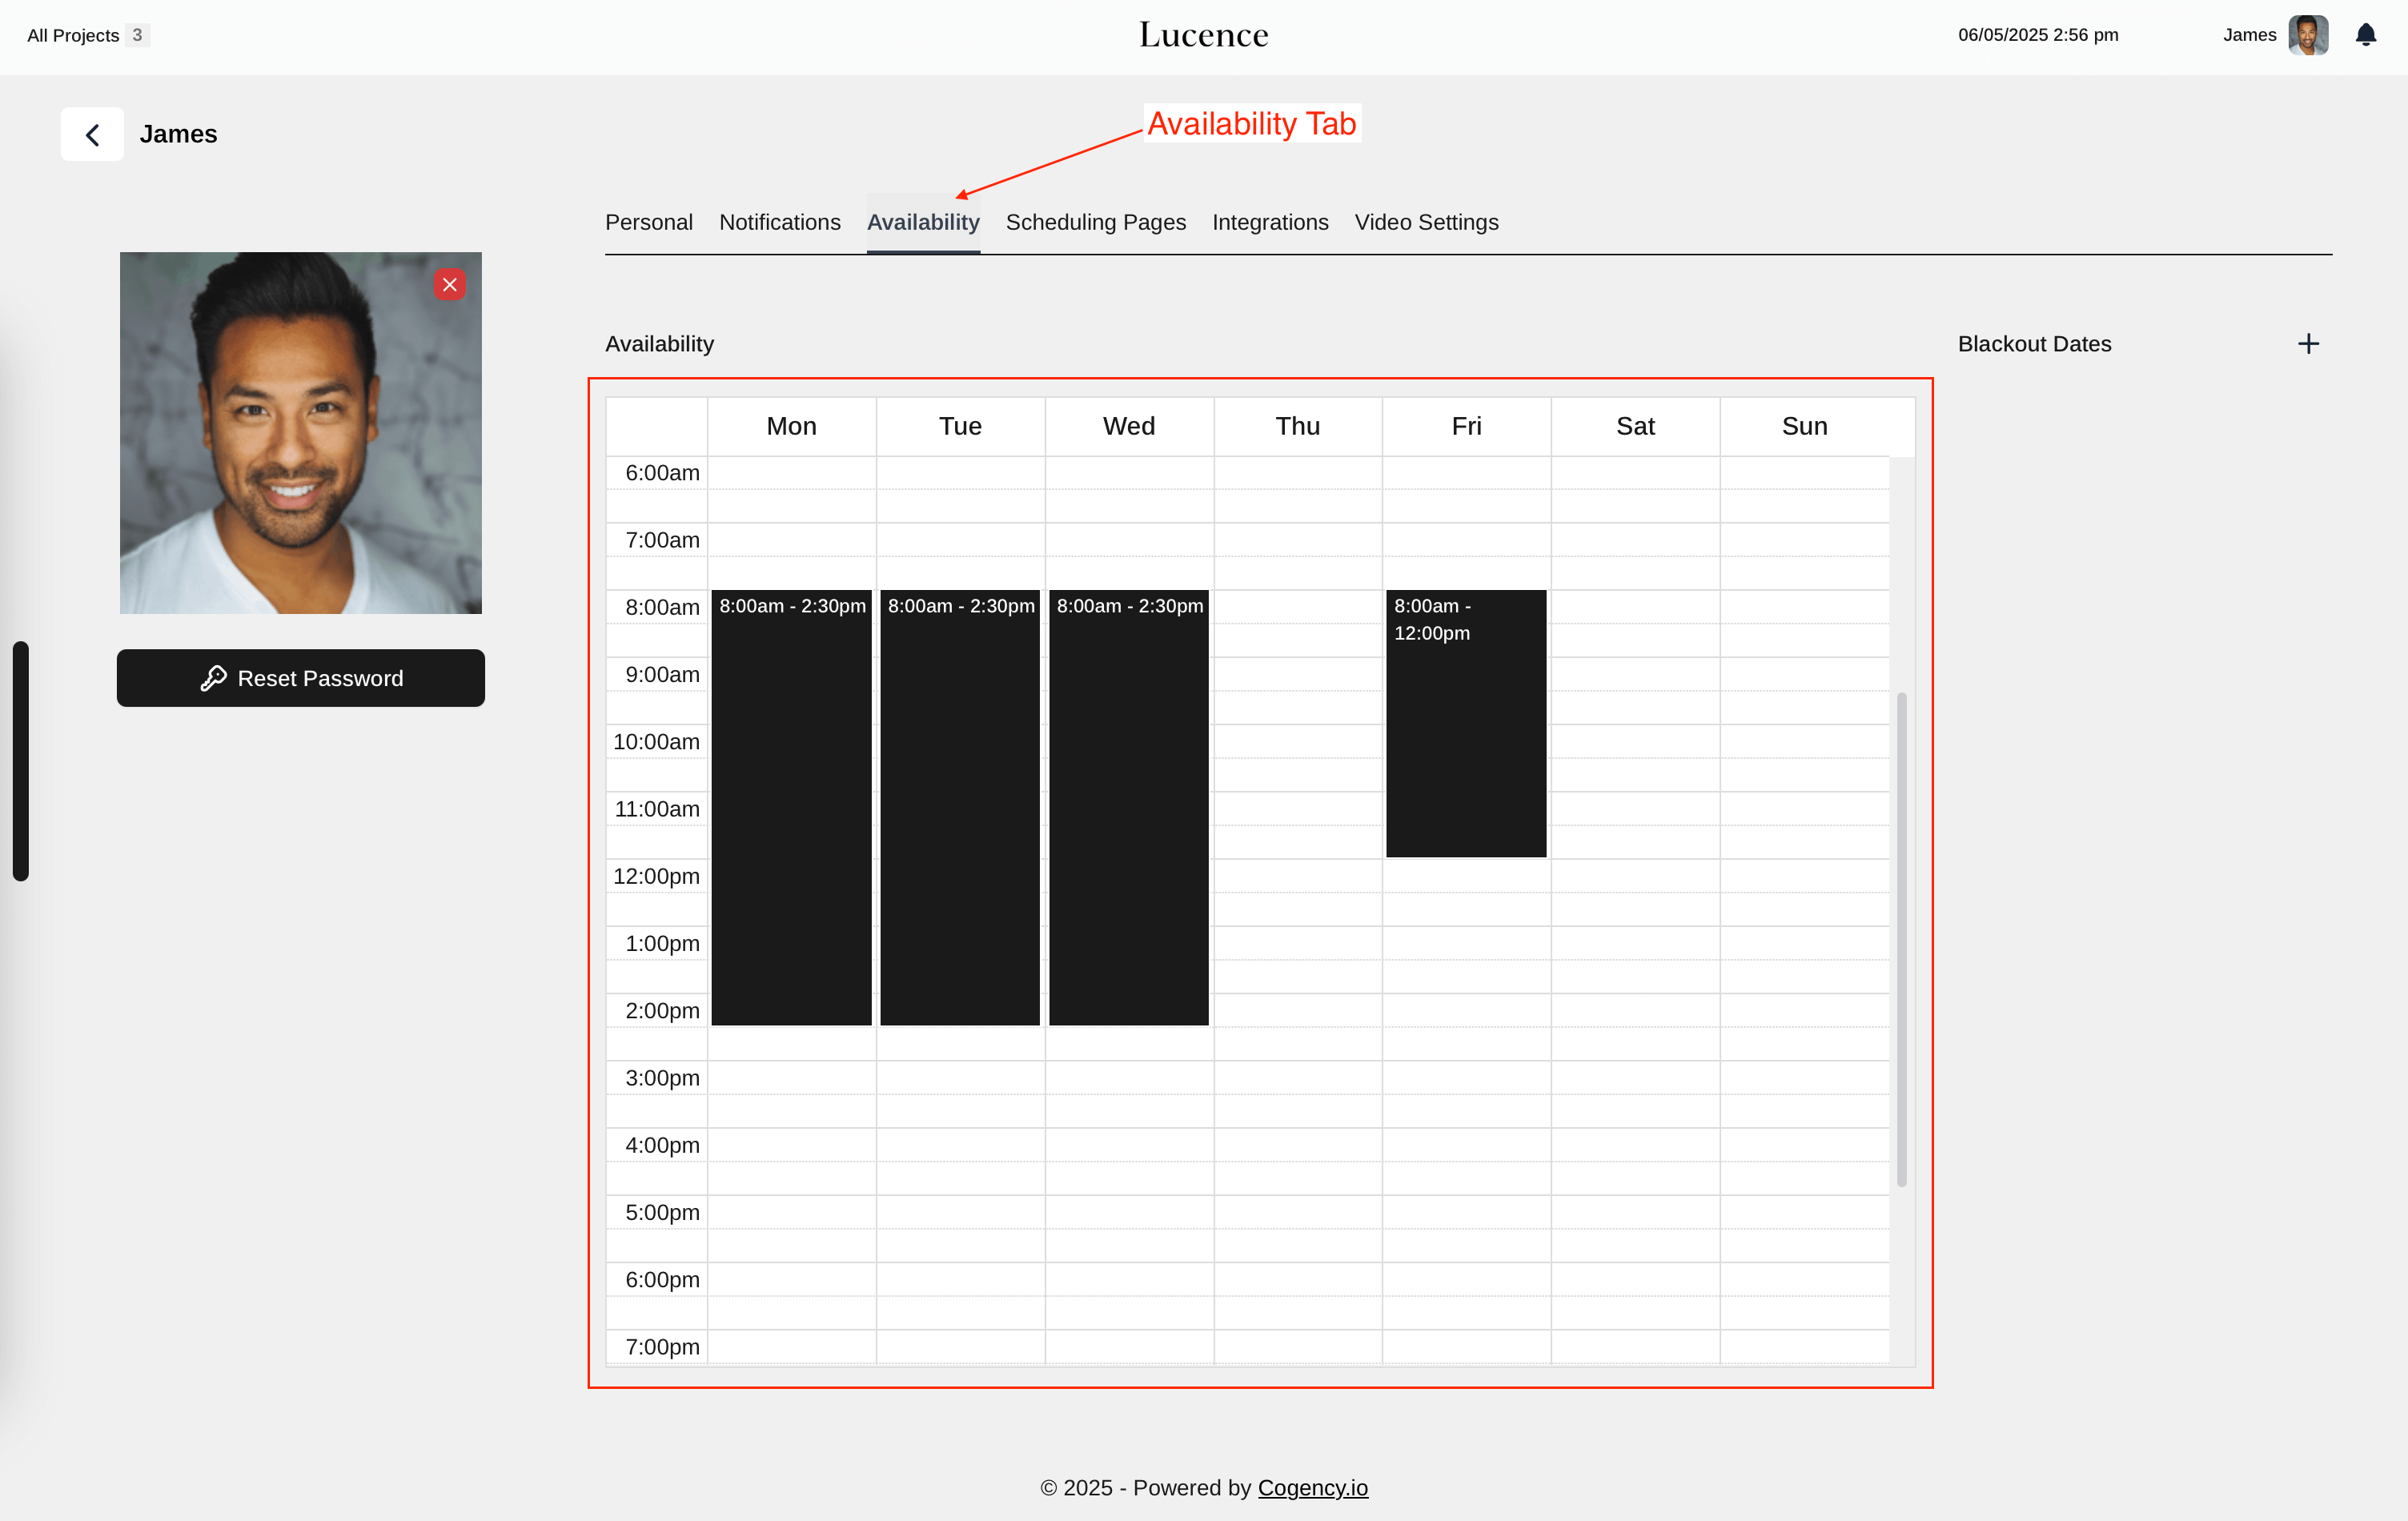This screenshot has width=2408, height=1521.
Task: Switch to the Personal tab
Action: pos(648,222)
